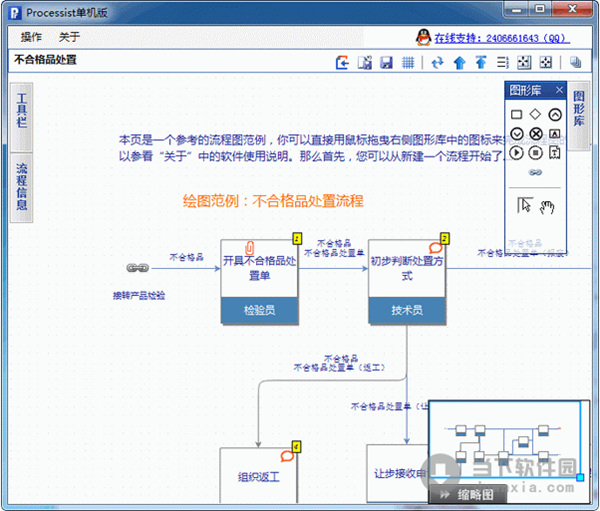Click the blue up-arrow toolbar icon
The width and height of the screenshot is (600, 511).
pos(459,62)
